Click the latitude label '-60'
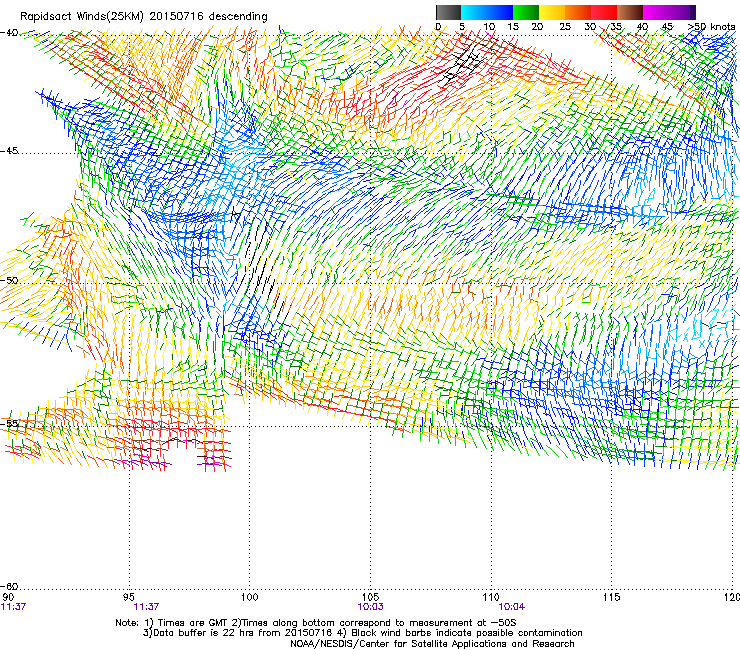The width and height of the screenshot is (740, 650). pos(9,586)
